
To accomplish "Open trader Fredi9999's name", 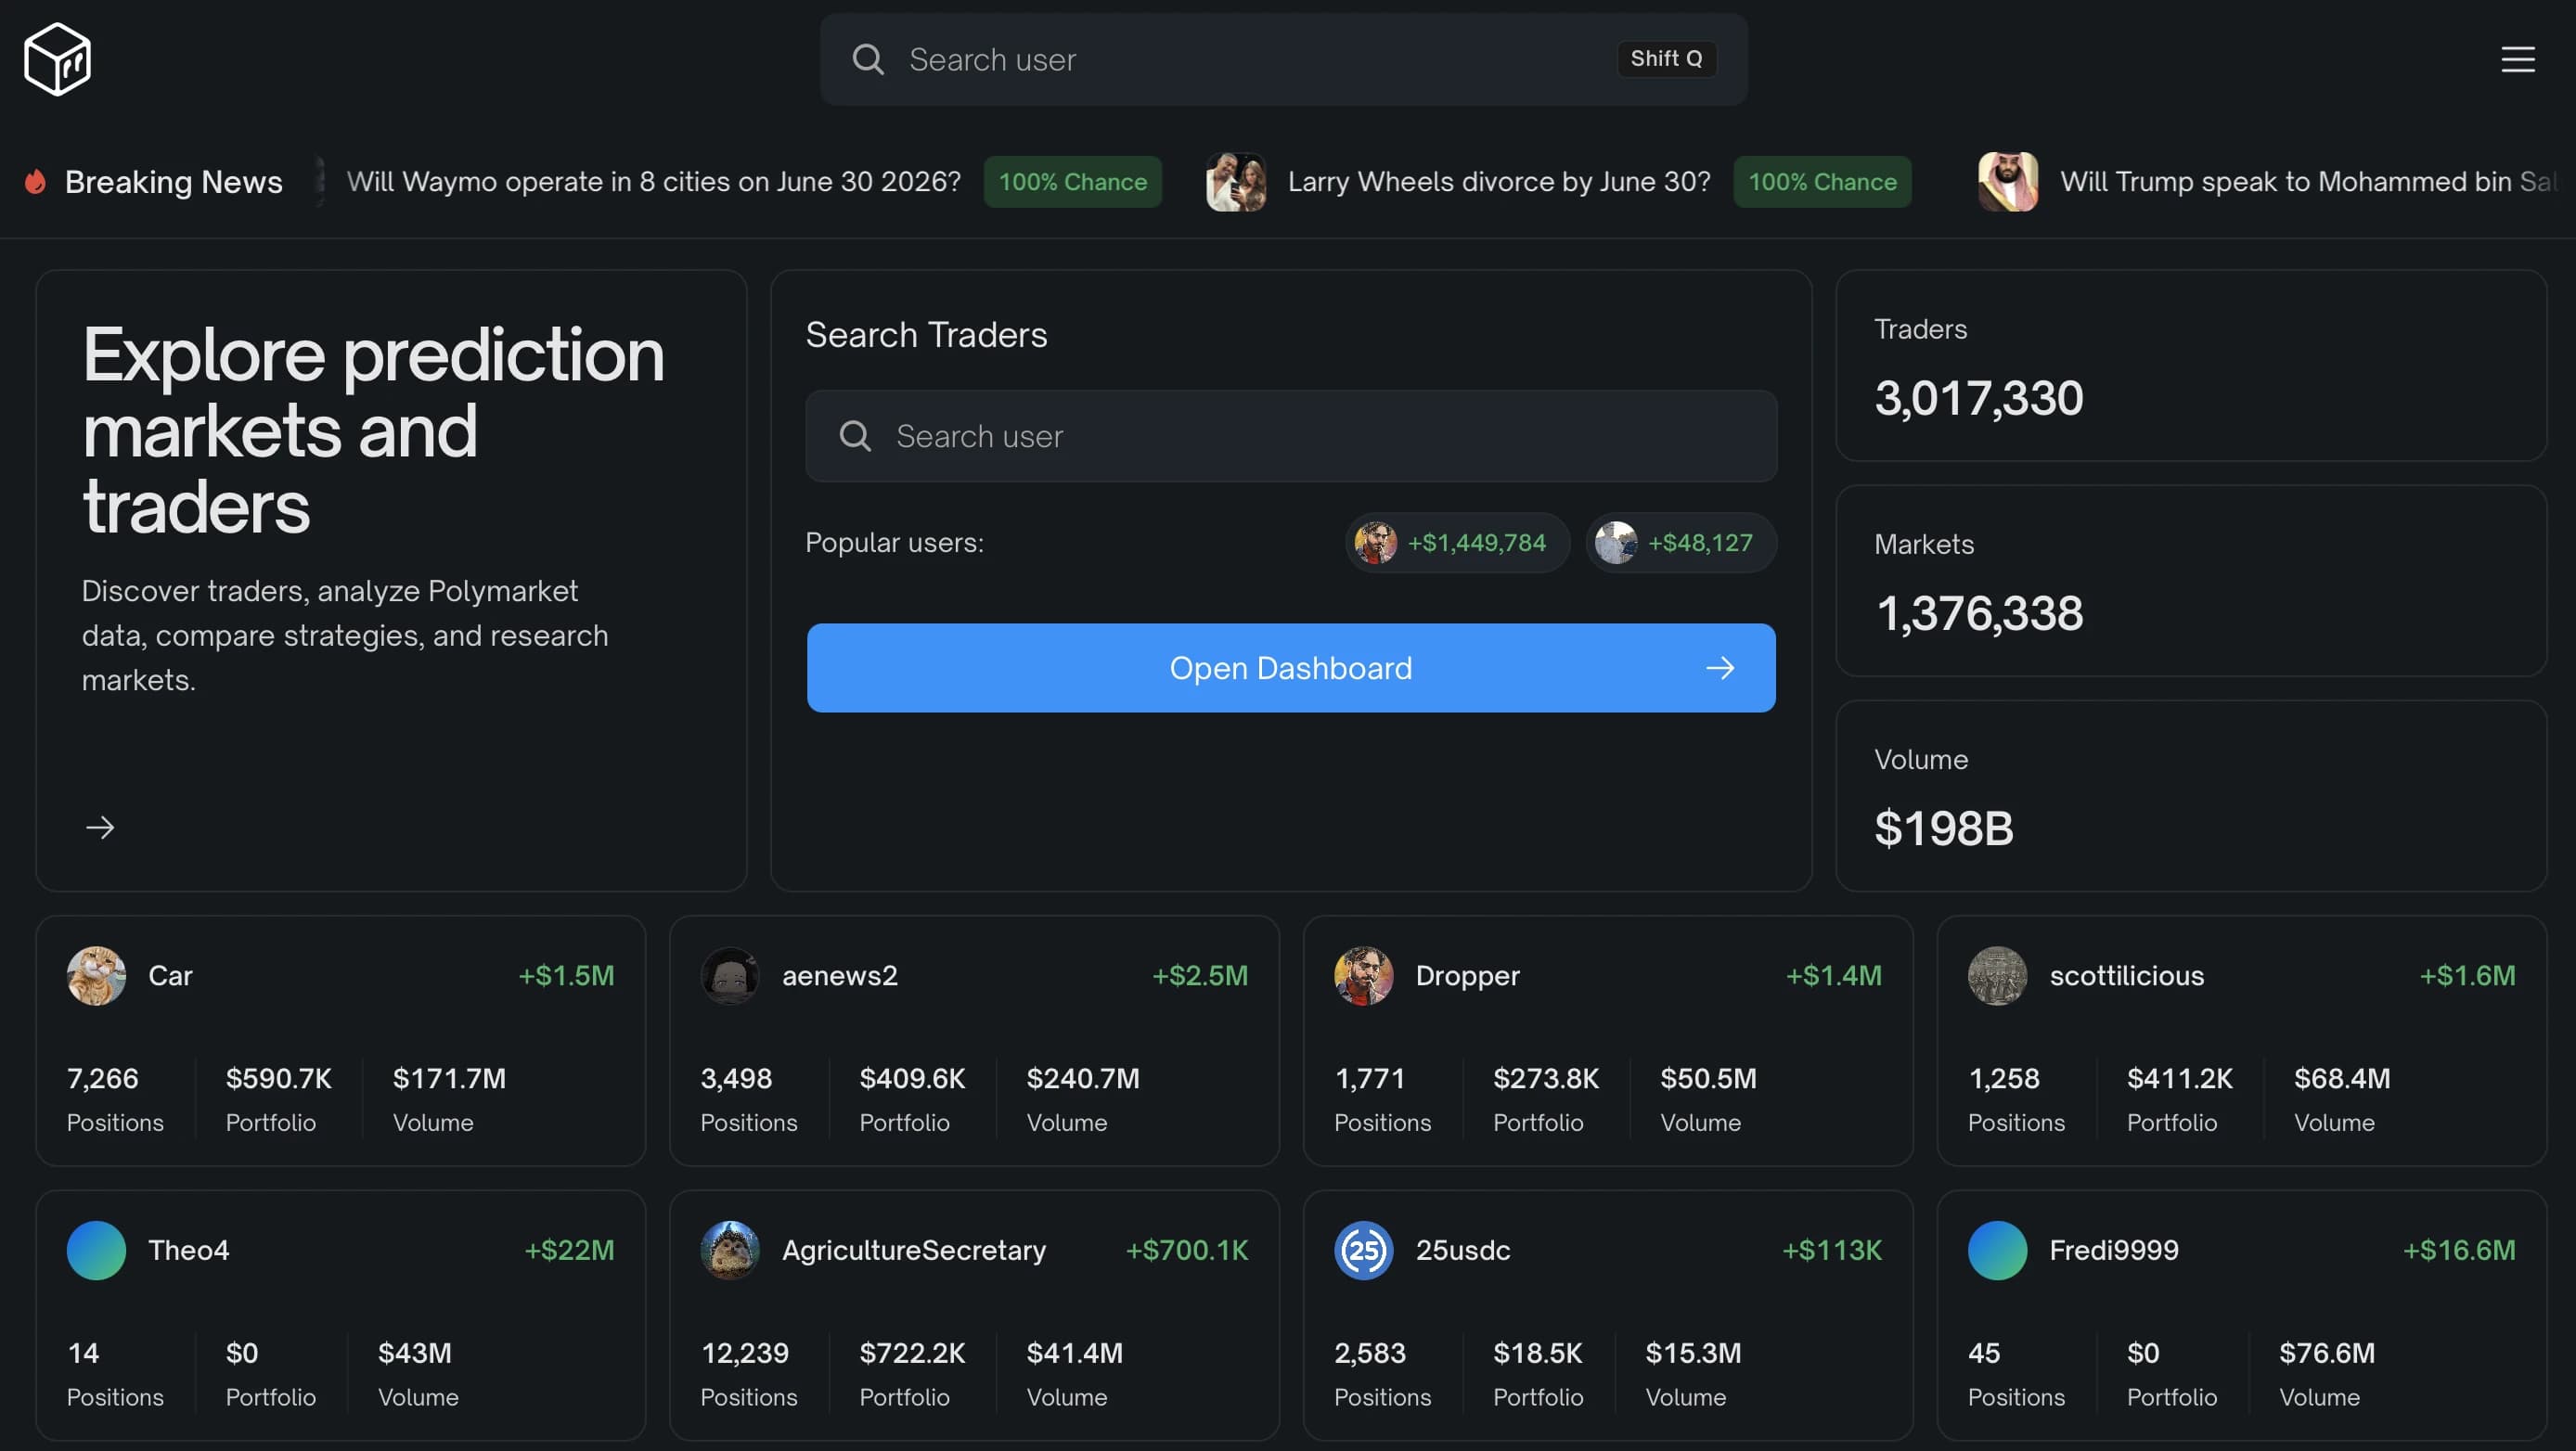I will tap(2113, 1250).
